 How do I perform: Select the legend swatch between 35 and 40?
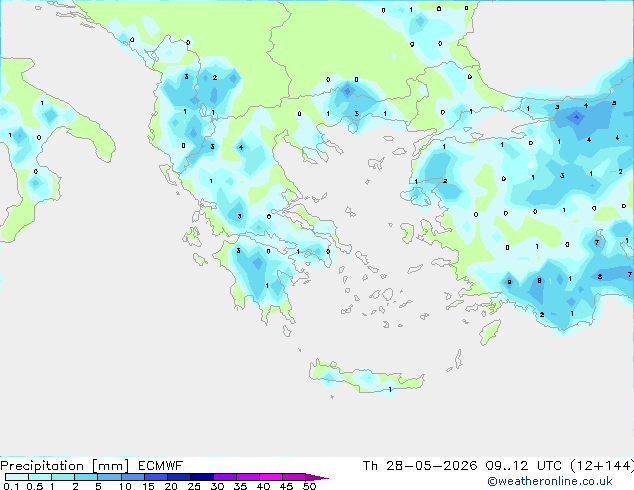[x=247, y=477]
